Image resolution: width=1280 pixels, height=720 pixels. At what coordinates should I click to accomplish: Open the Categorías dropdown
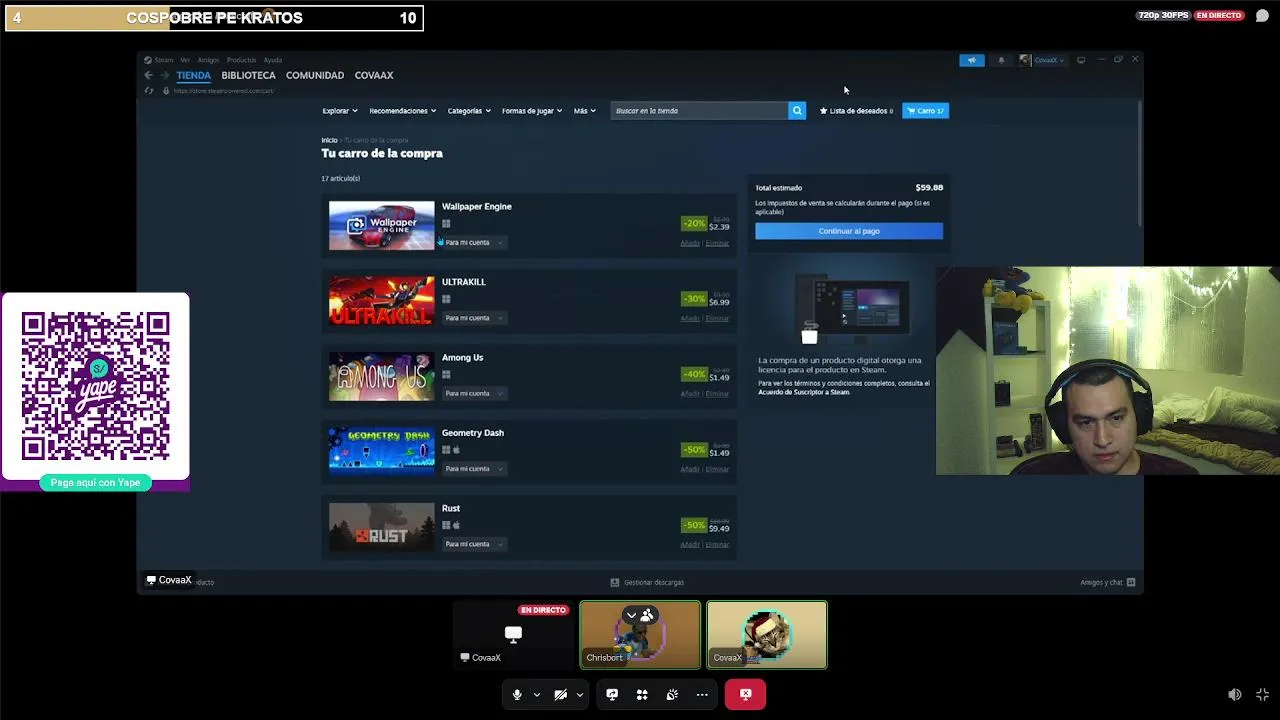pyautogui.click(x=469, y=111)
